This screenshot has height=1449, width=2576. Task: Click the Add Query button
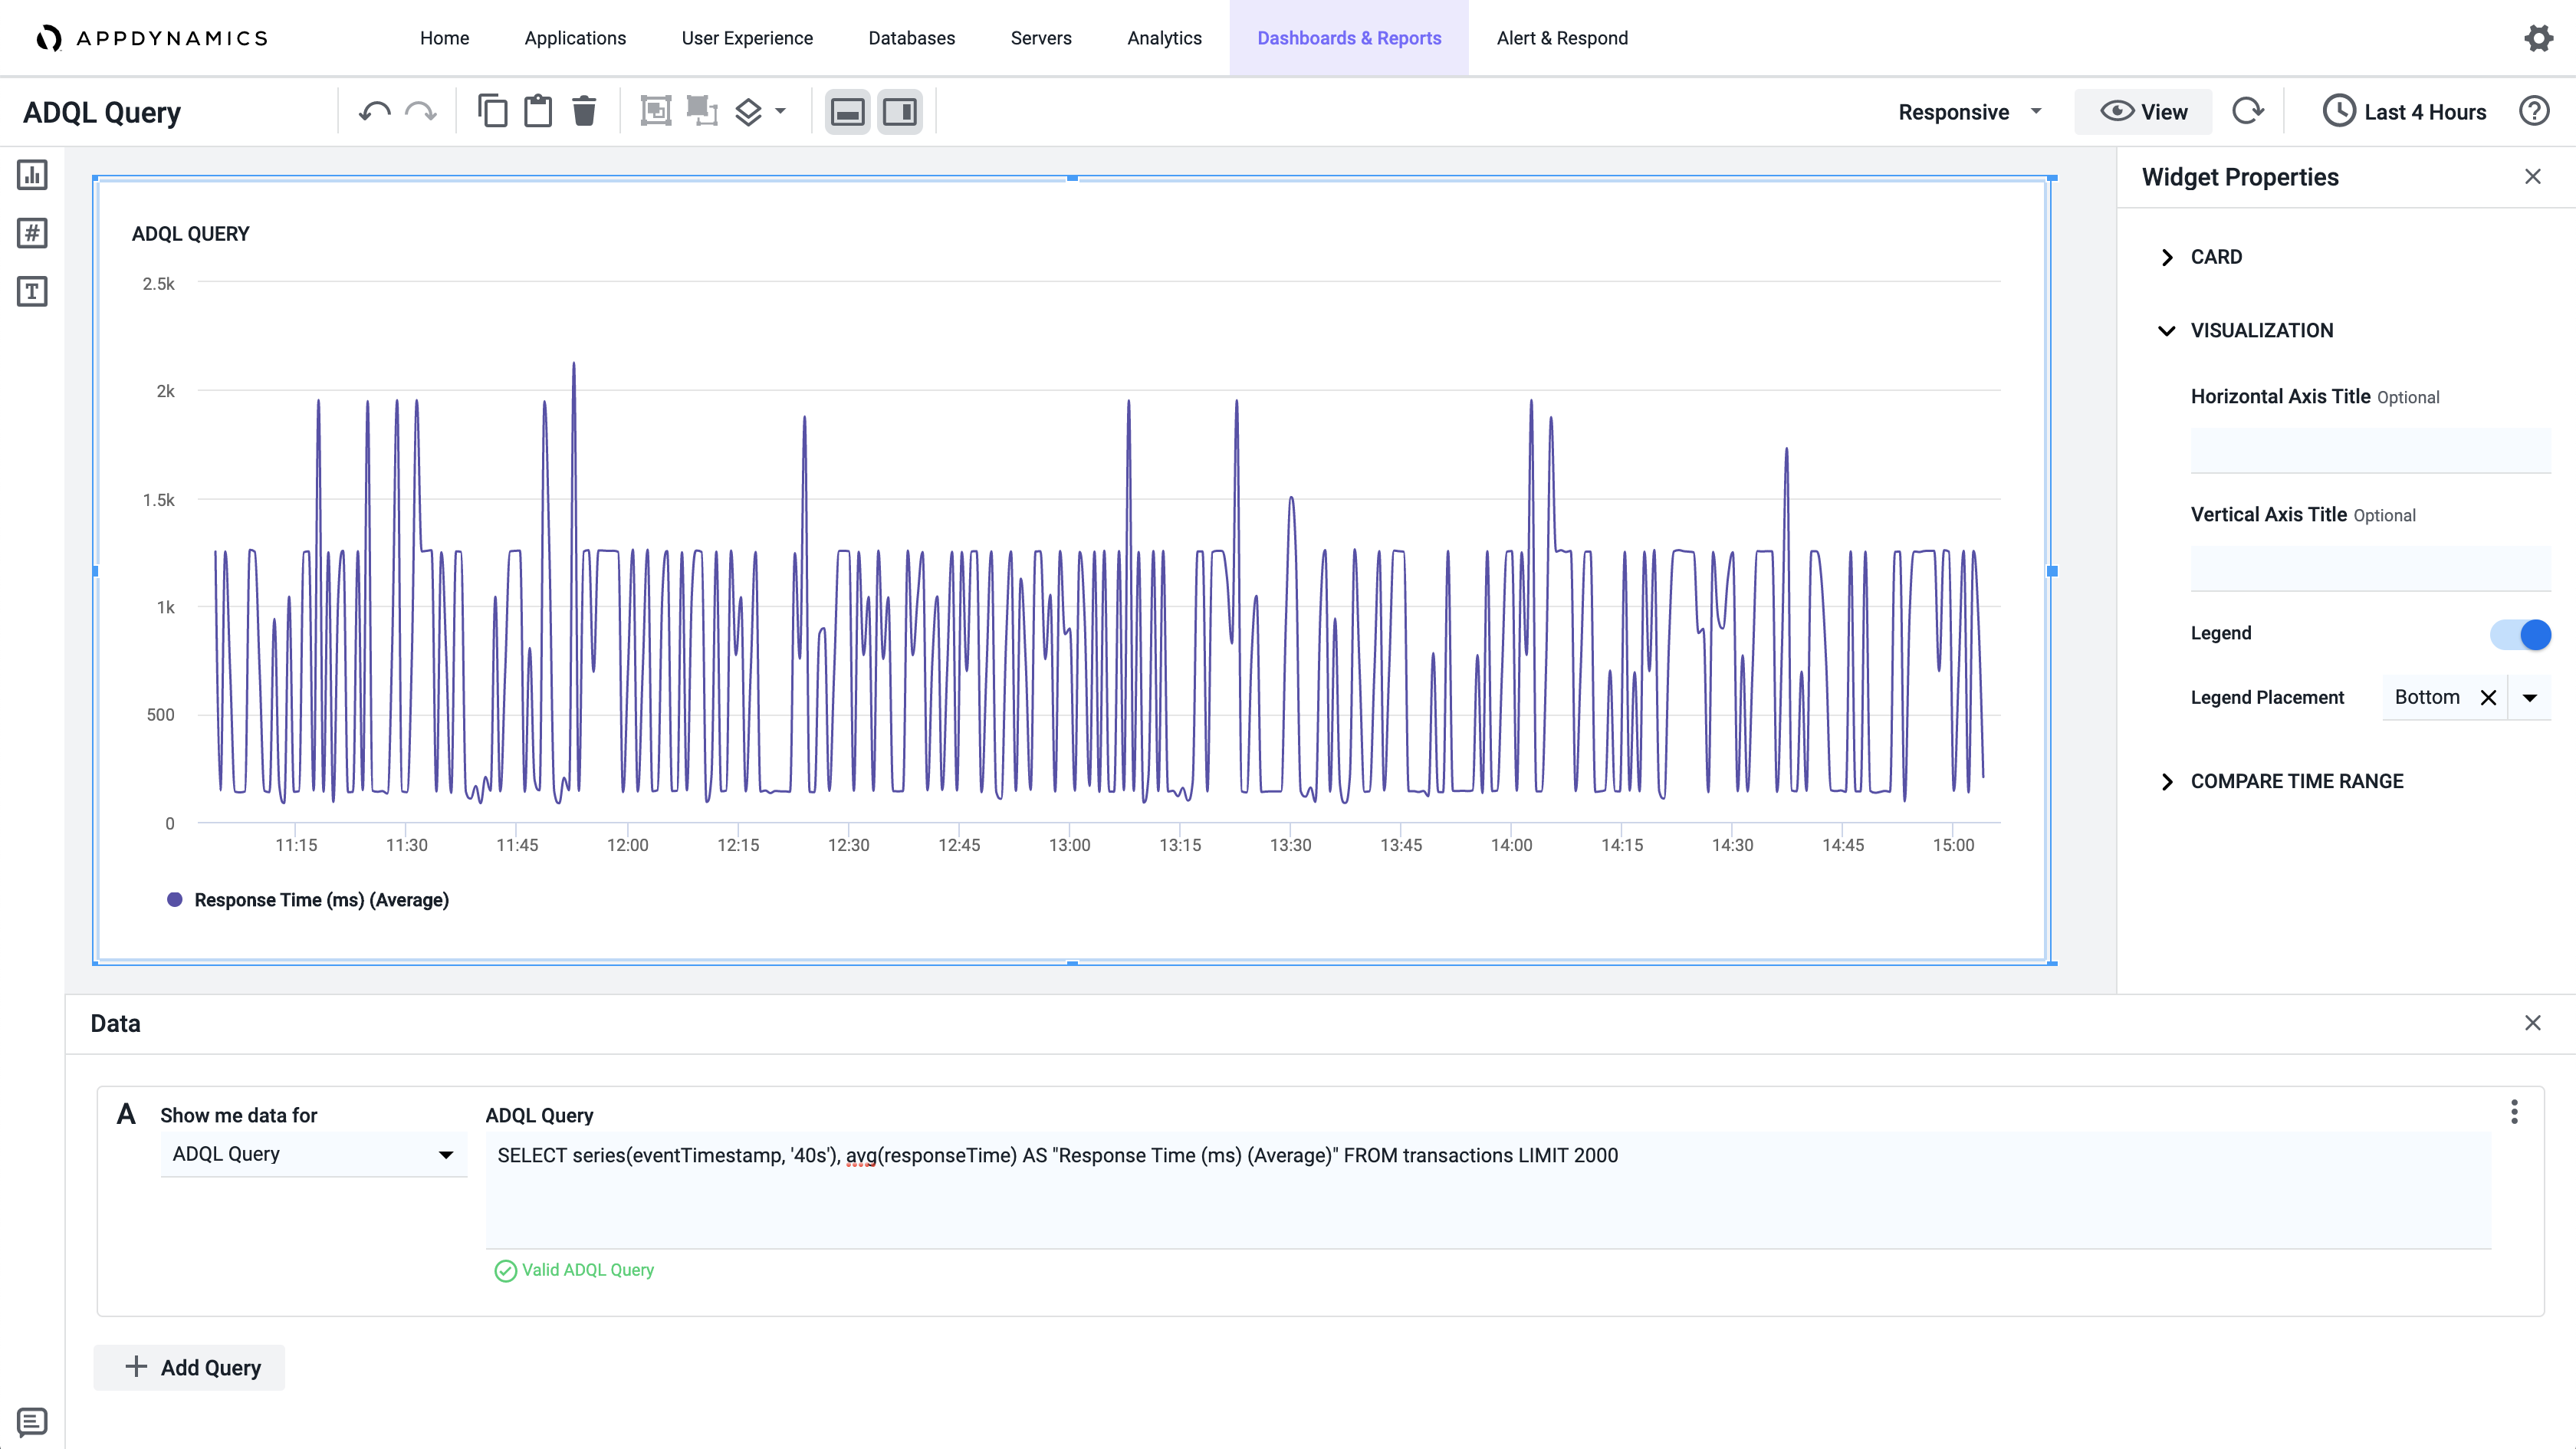pyautogui.click(x=190, y=1367)
